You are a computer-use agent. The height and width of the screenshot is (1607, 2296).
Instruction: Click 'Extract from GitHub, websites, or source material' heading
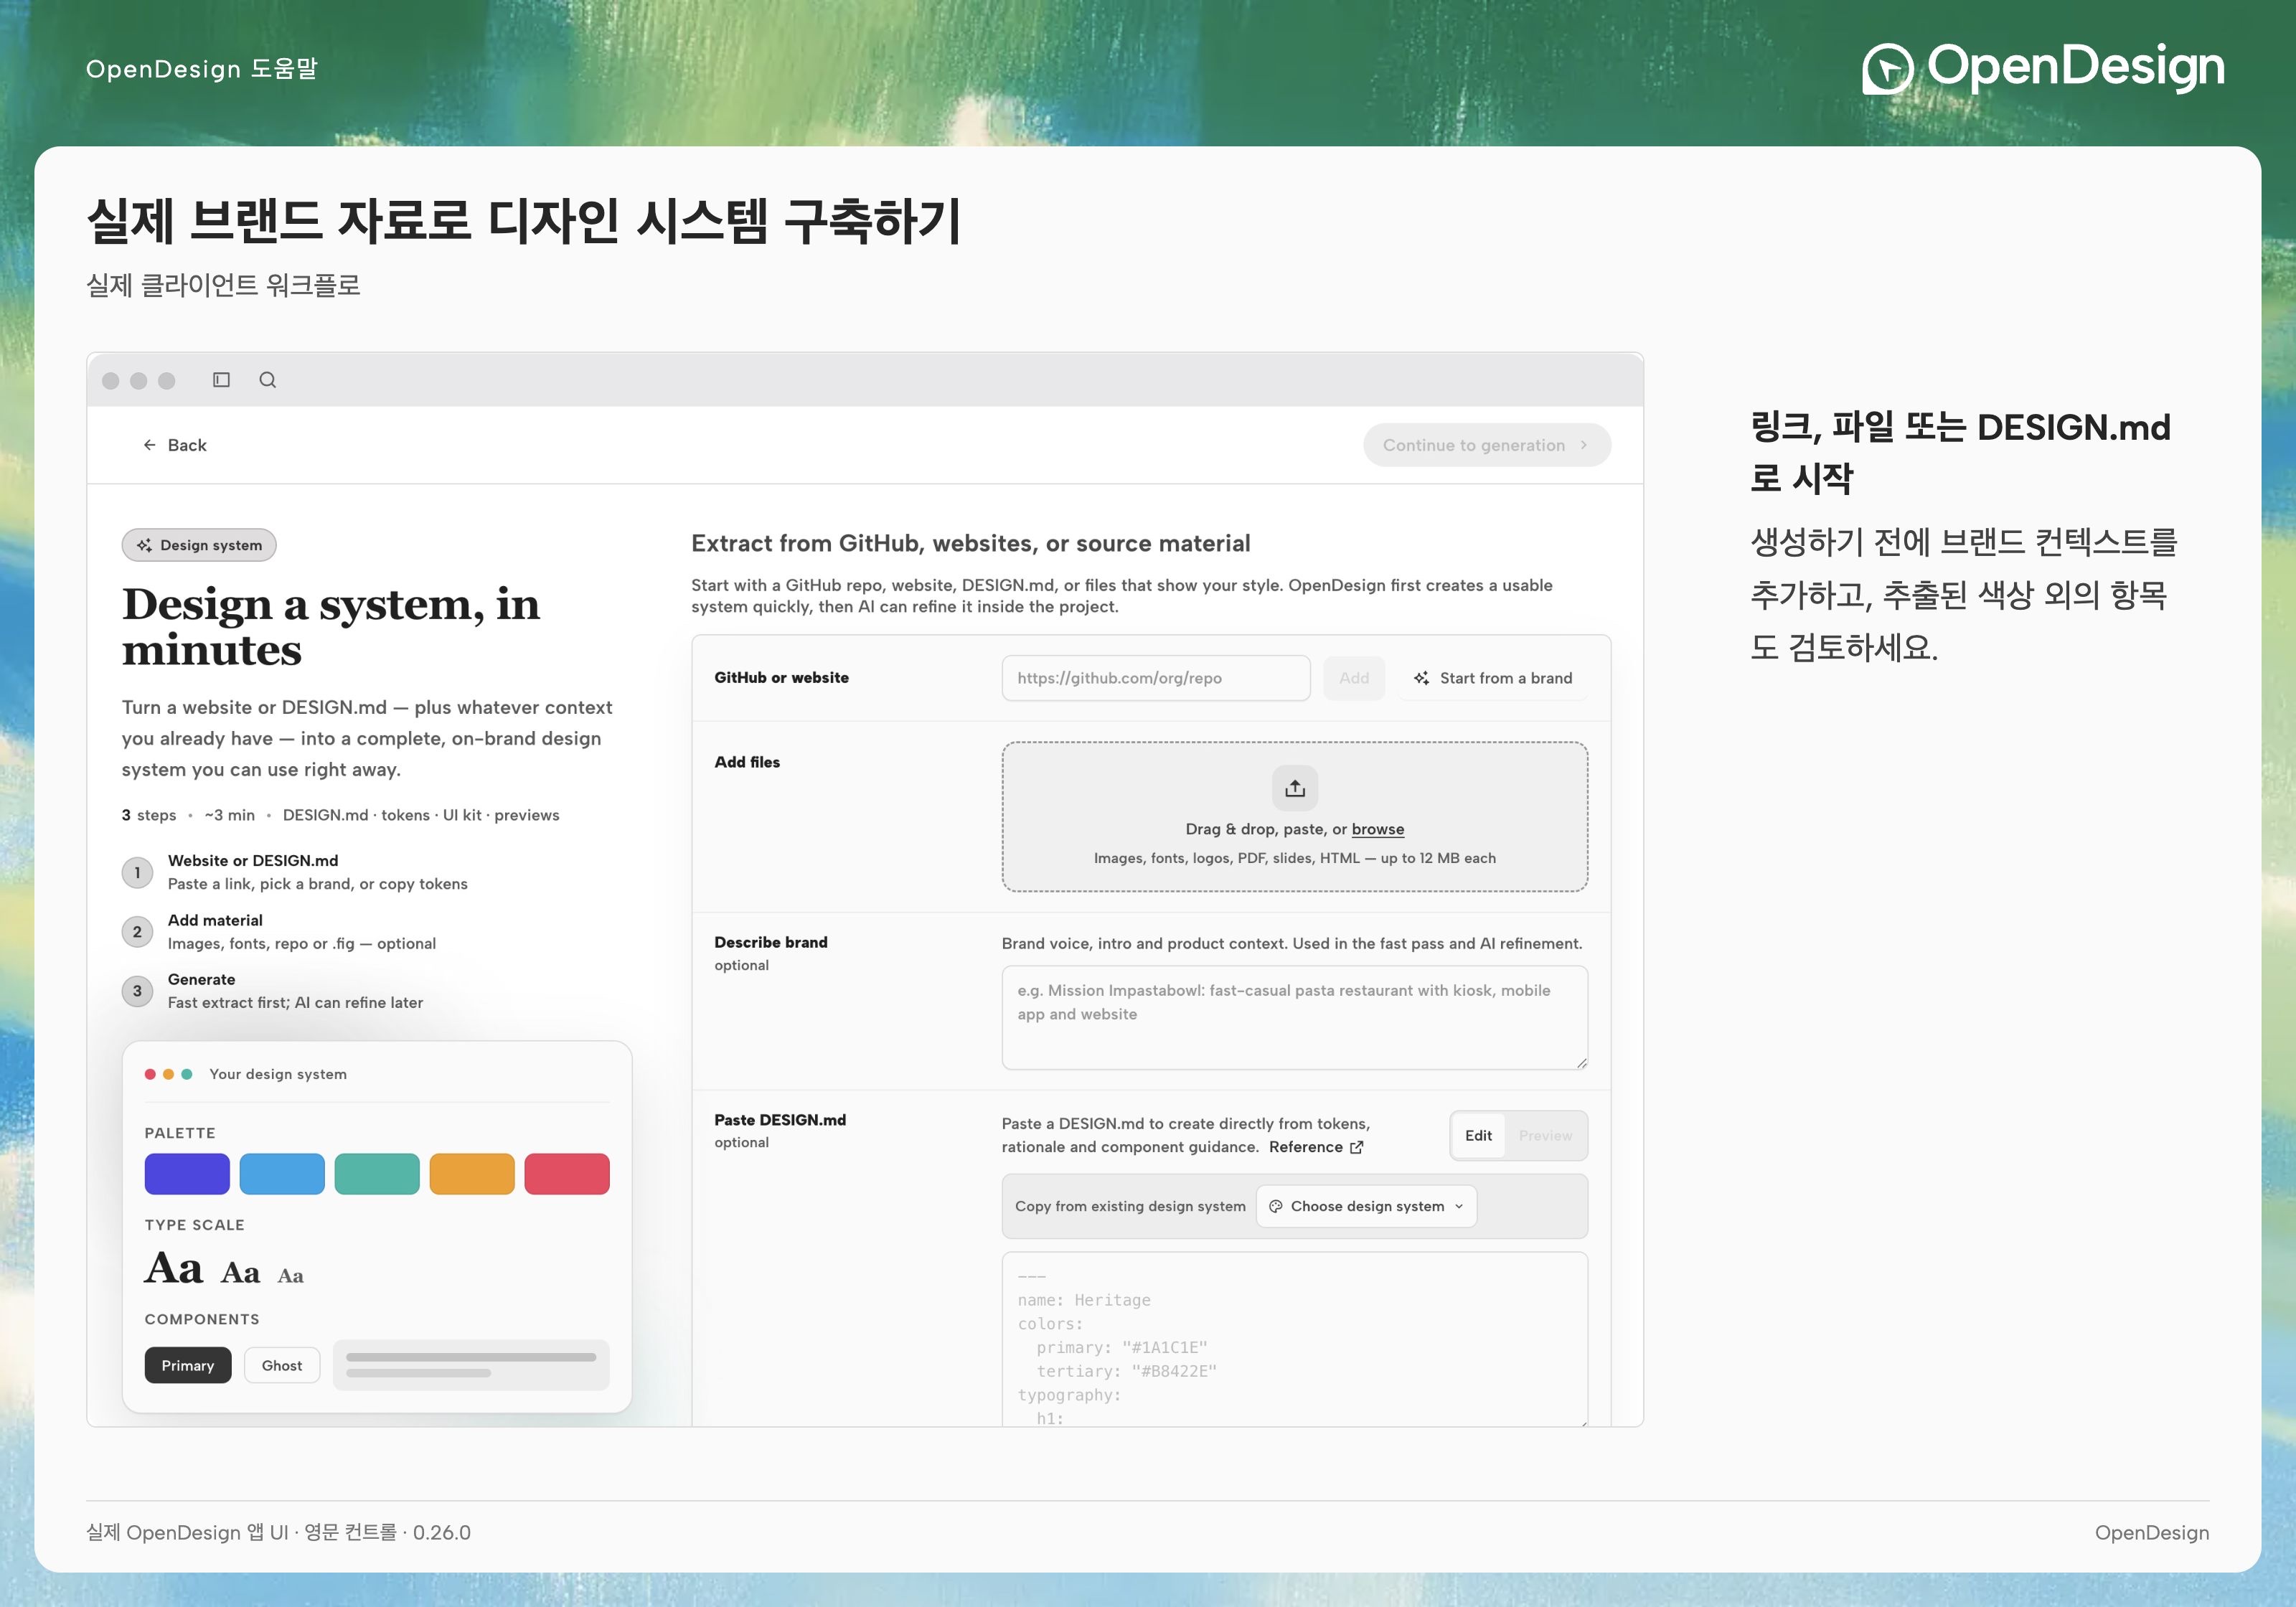[x=971, y=543]
